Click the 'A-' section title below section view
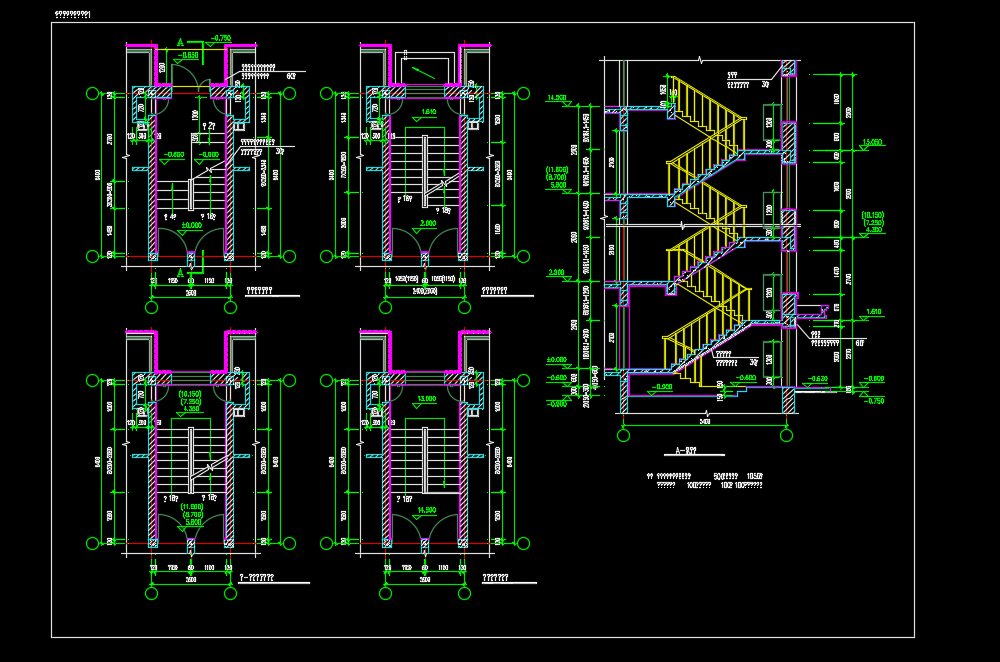The height and width of the screenshot is (662, 1000). click(684, 450)
